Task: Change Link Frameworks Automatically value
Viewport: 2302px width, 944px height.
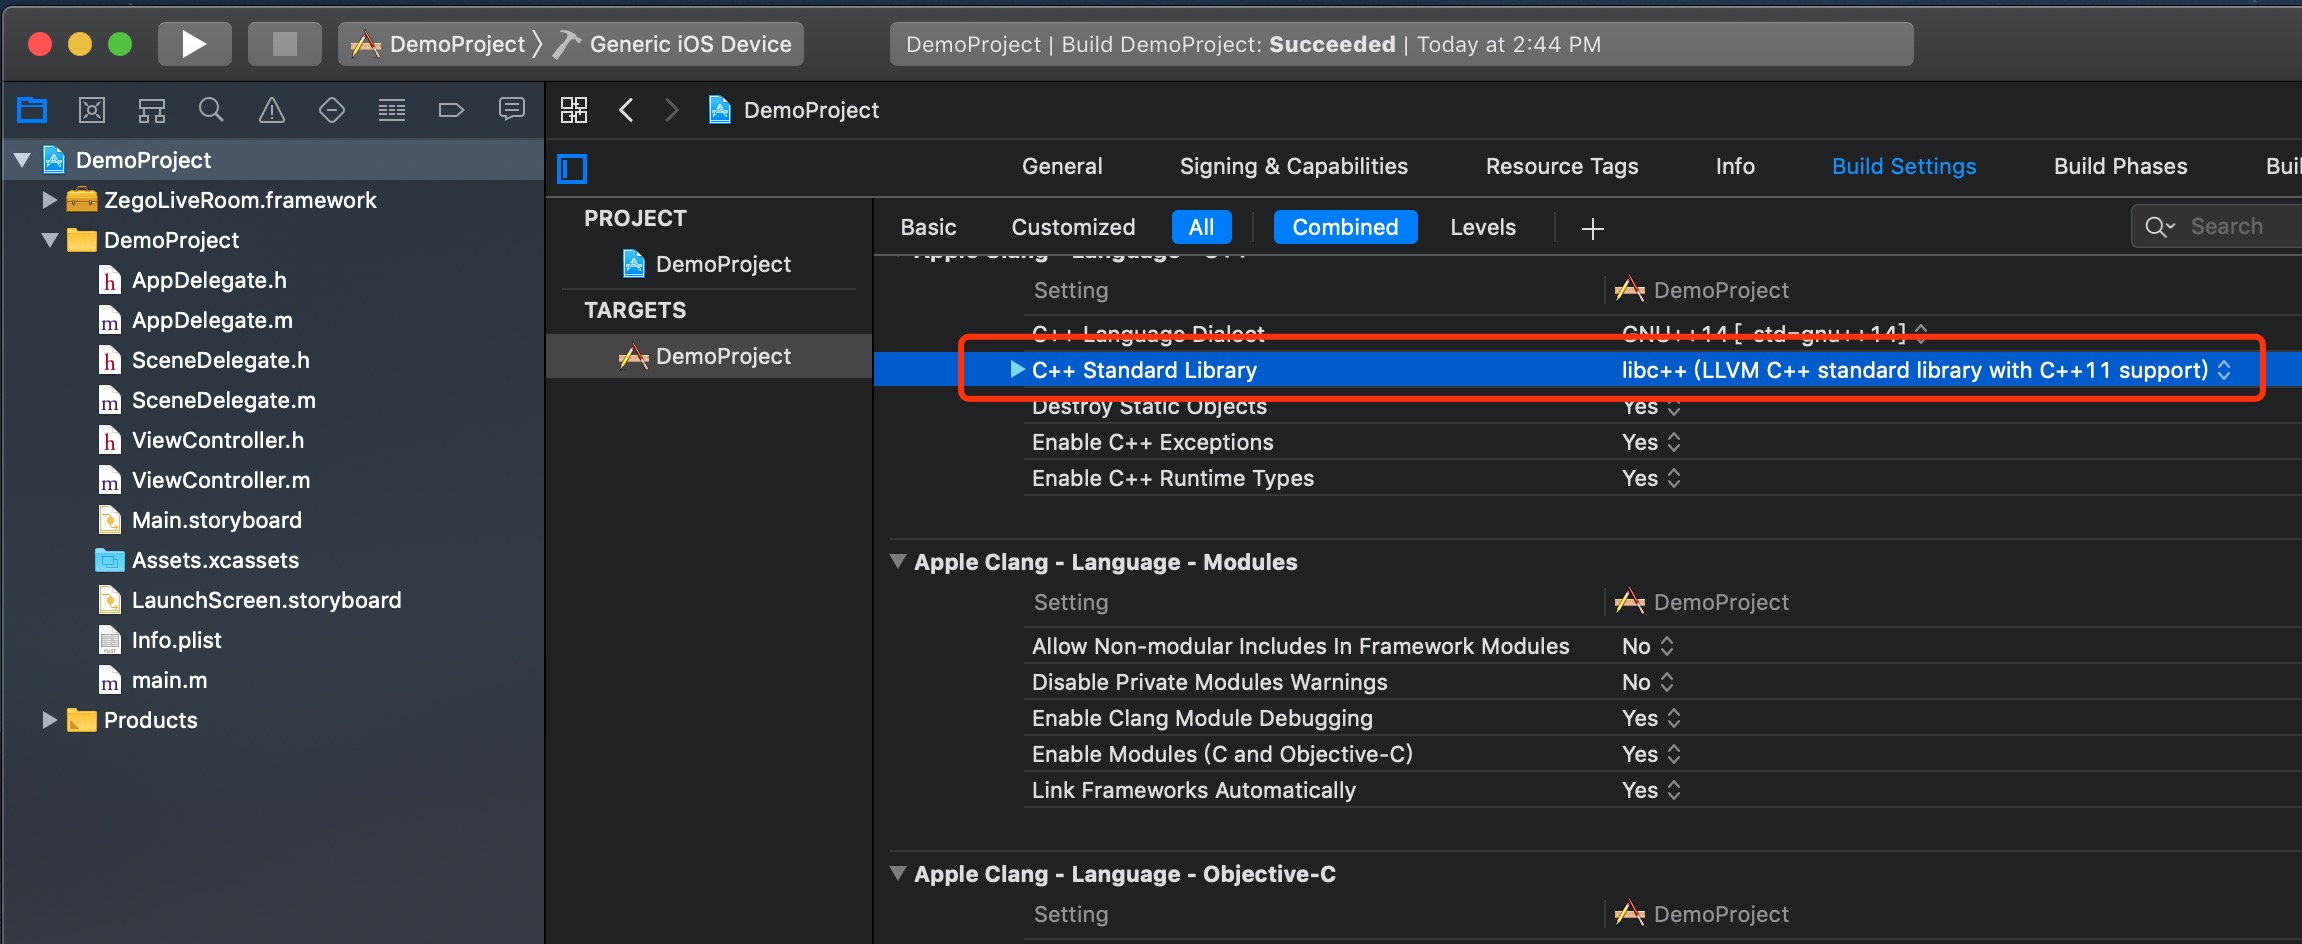Action: [x=1652, y=790]
